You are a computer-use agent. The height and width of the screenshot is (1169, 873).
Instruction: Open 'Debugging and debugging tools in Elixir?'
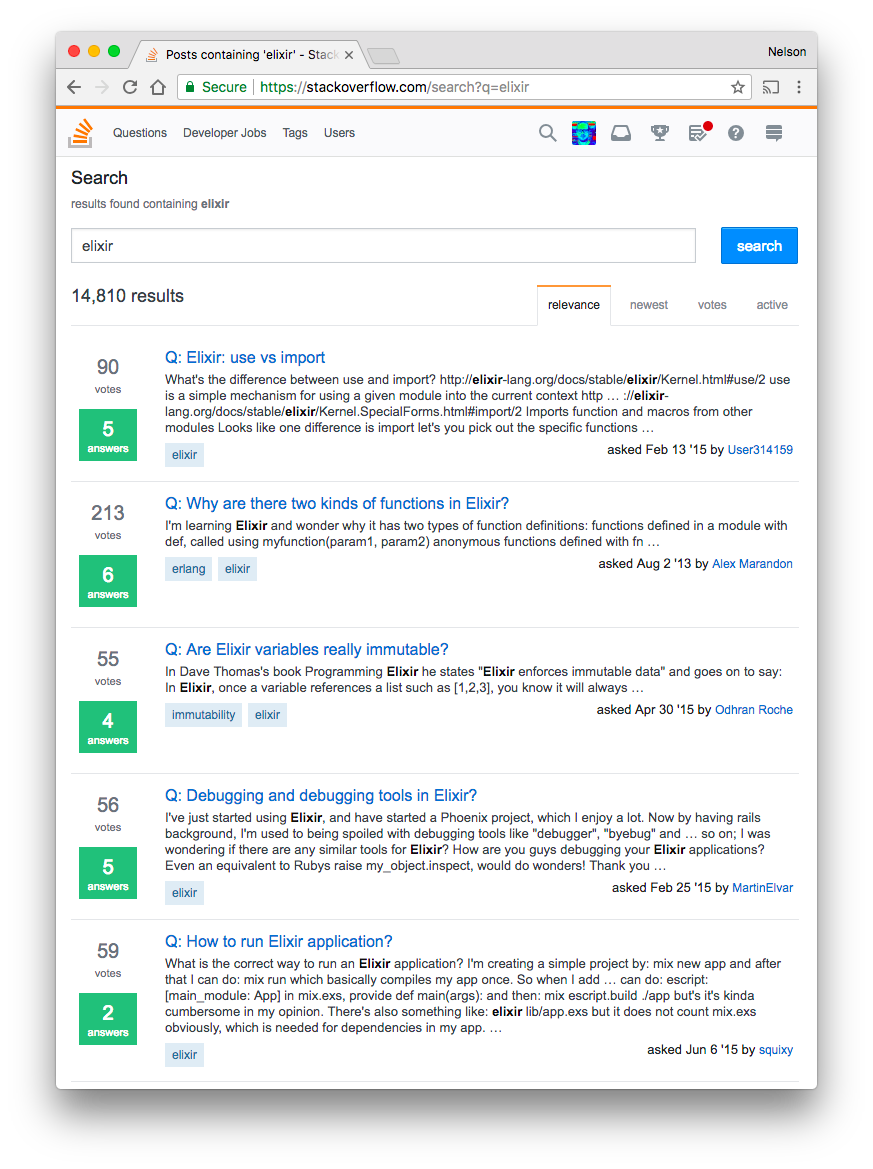click(x=321, y=795)
